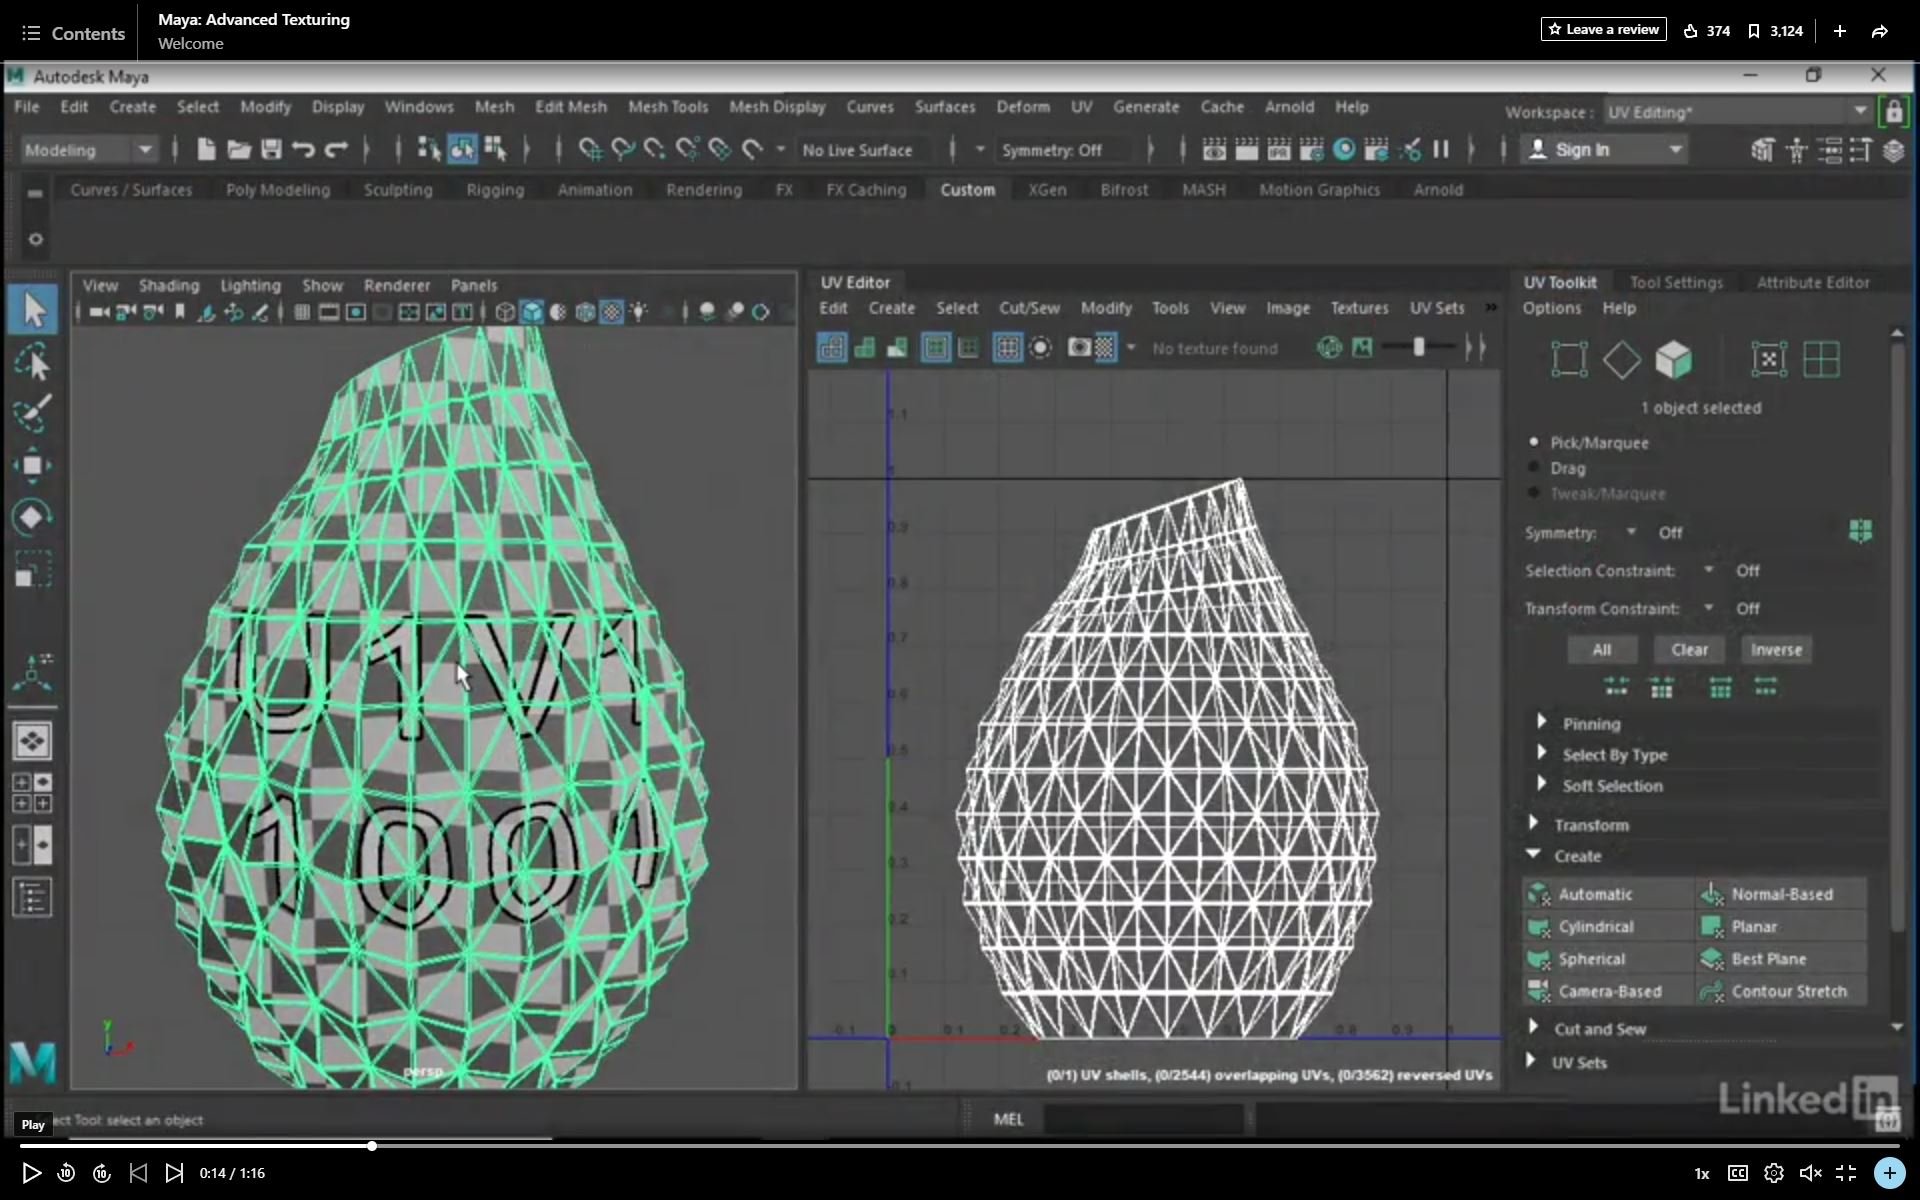Click the Save Scene disk icon
This screenshot has height=1200, width=1920.
(x=271, y=150)
